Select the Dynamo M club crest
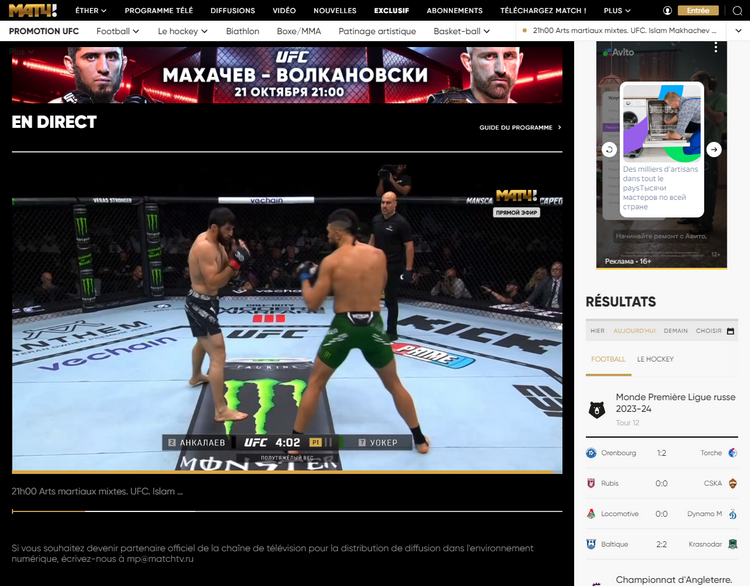Screen dimensions: 750x586 coord(732,514)
